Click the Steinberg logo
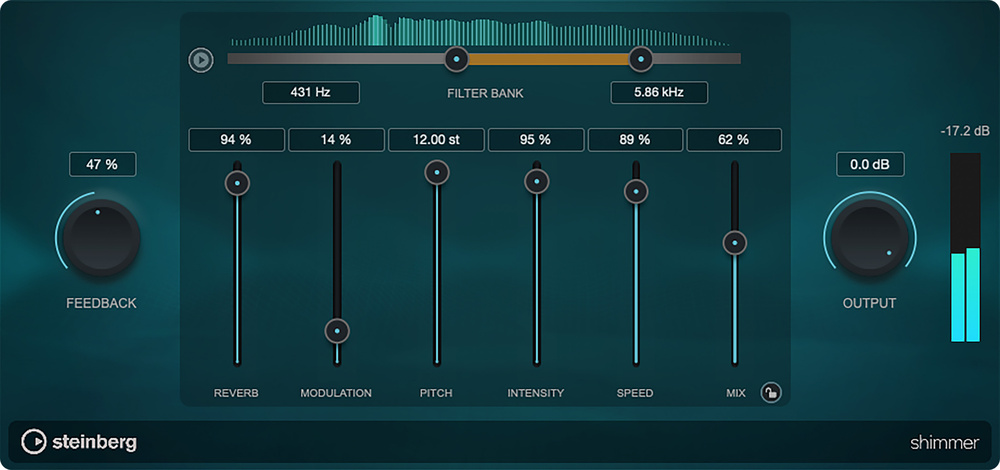This screenshot has width=1000, height=470. click(x=80, y=441)
